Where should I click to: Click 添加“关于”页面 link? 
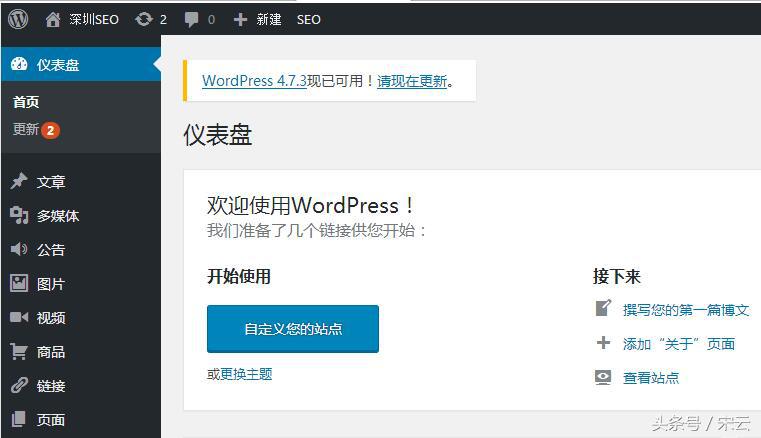pyautogui.click(x=678, y=344)
